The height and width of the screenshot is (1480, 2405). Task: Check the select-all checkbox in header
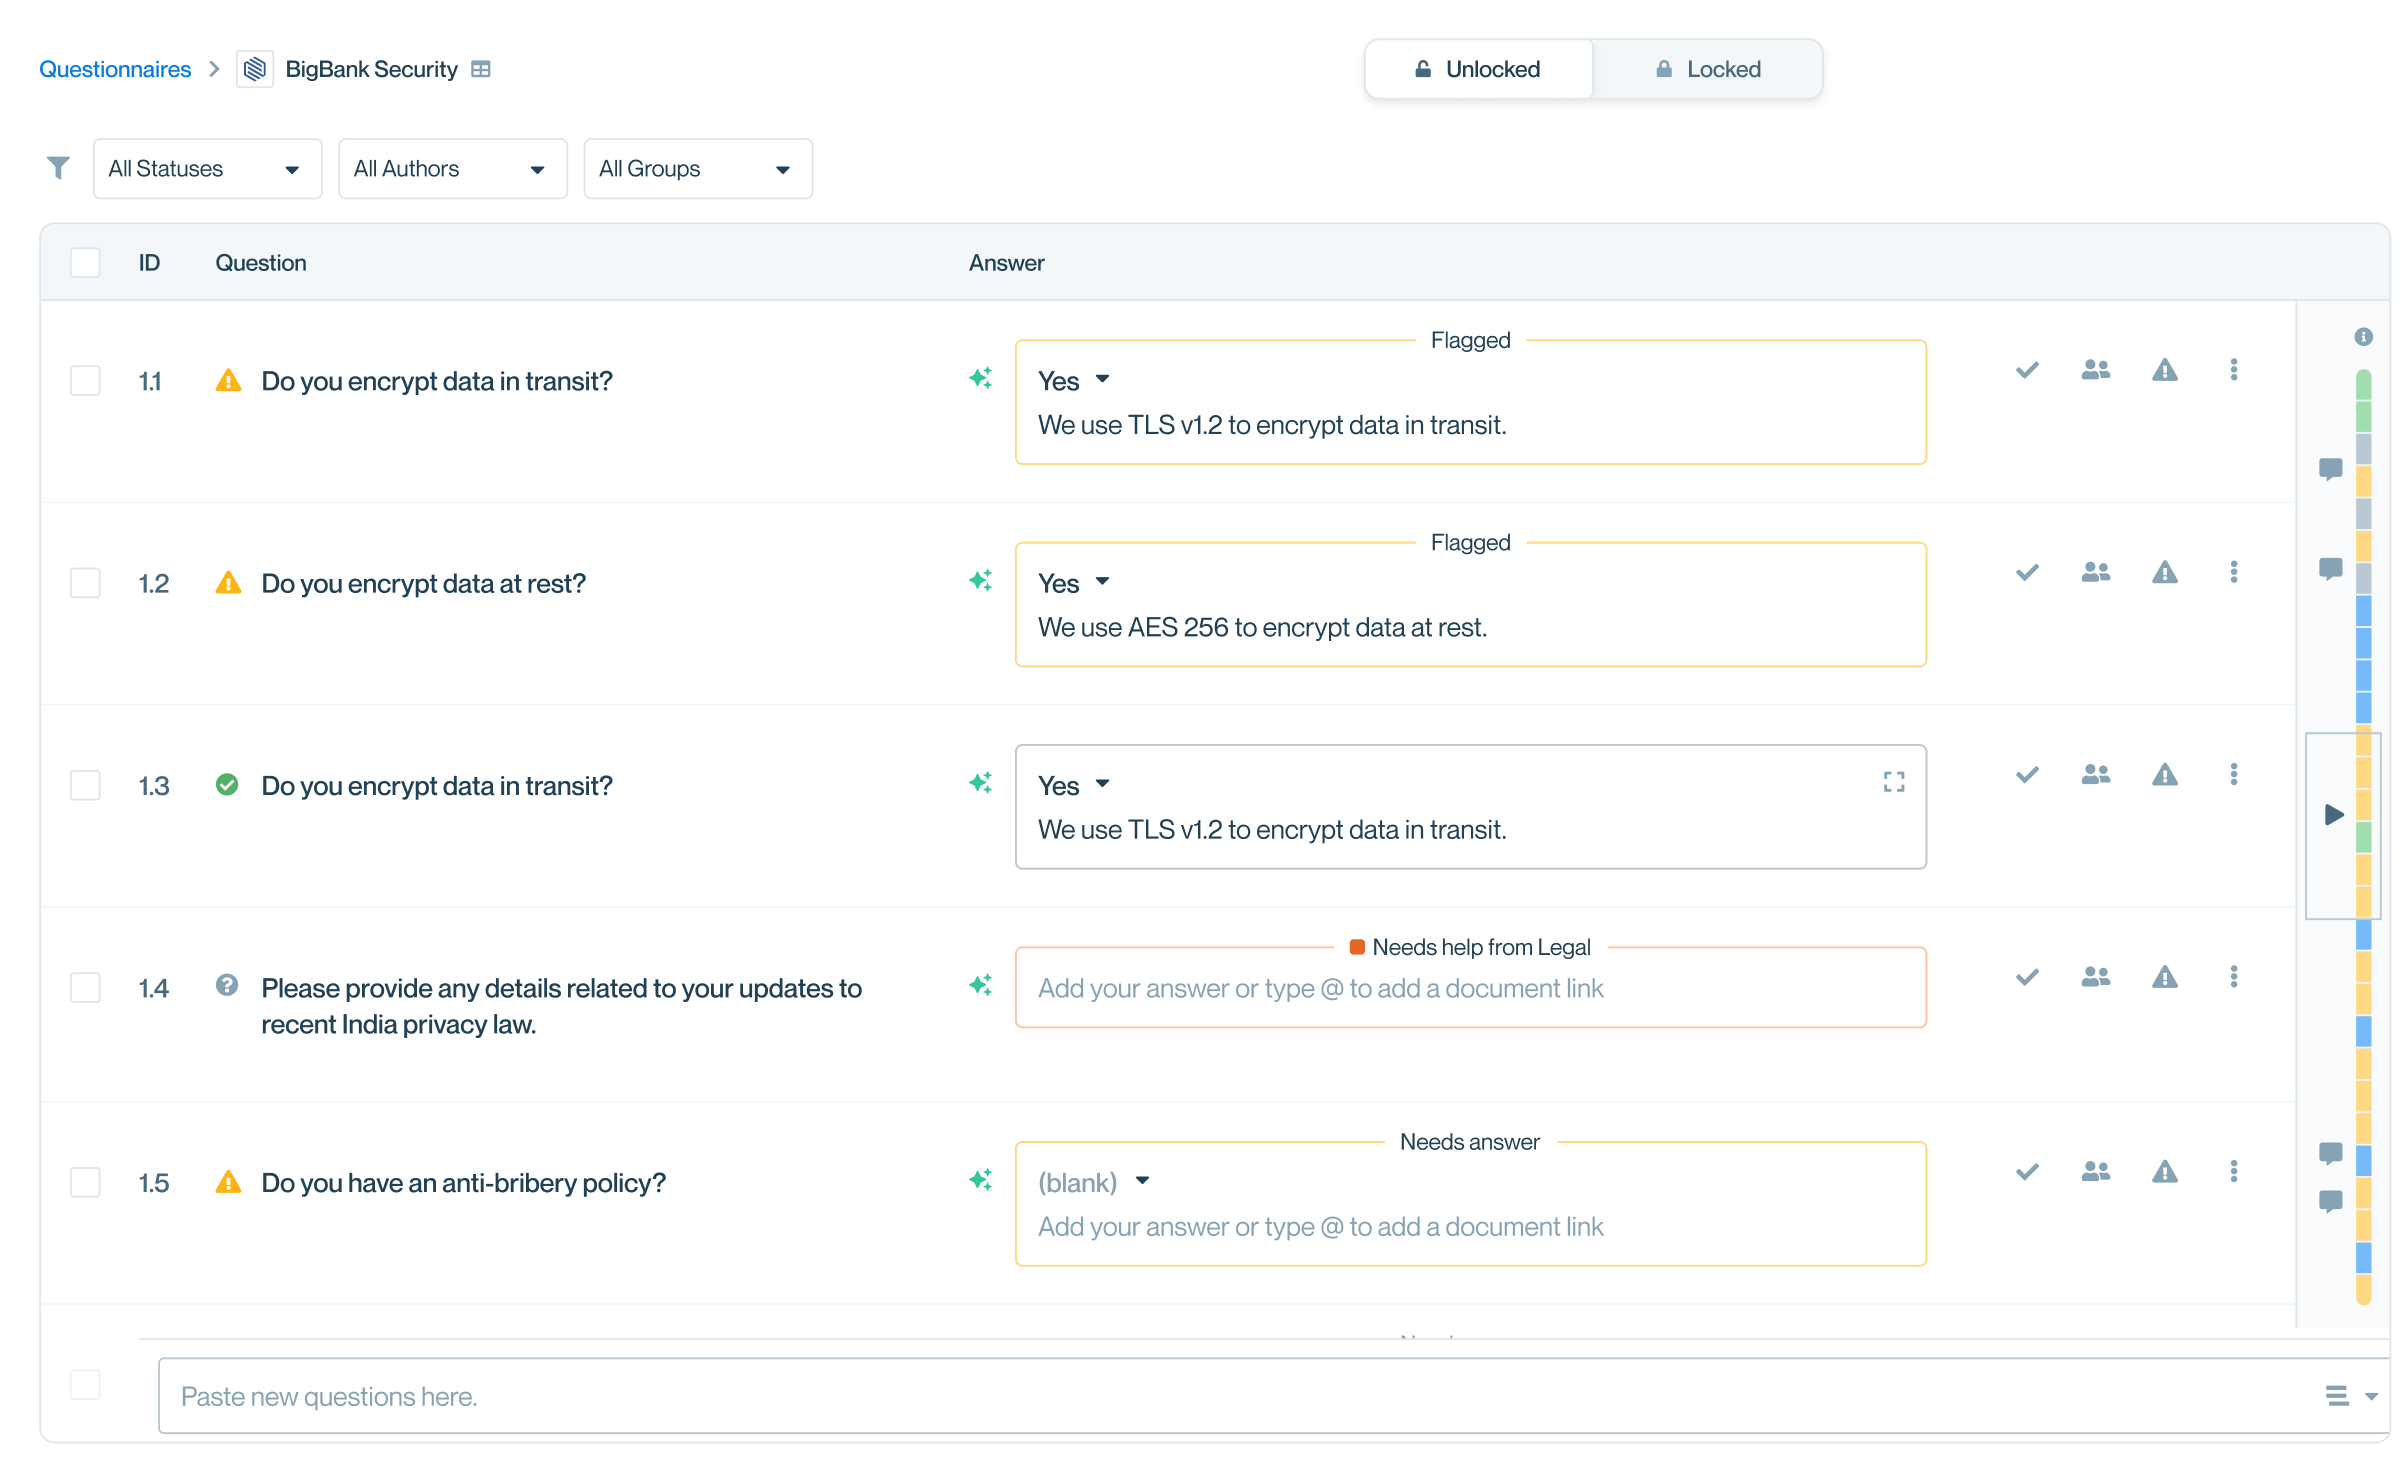click(x=85, y=263)
